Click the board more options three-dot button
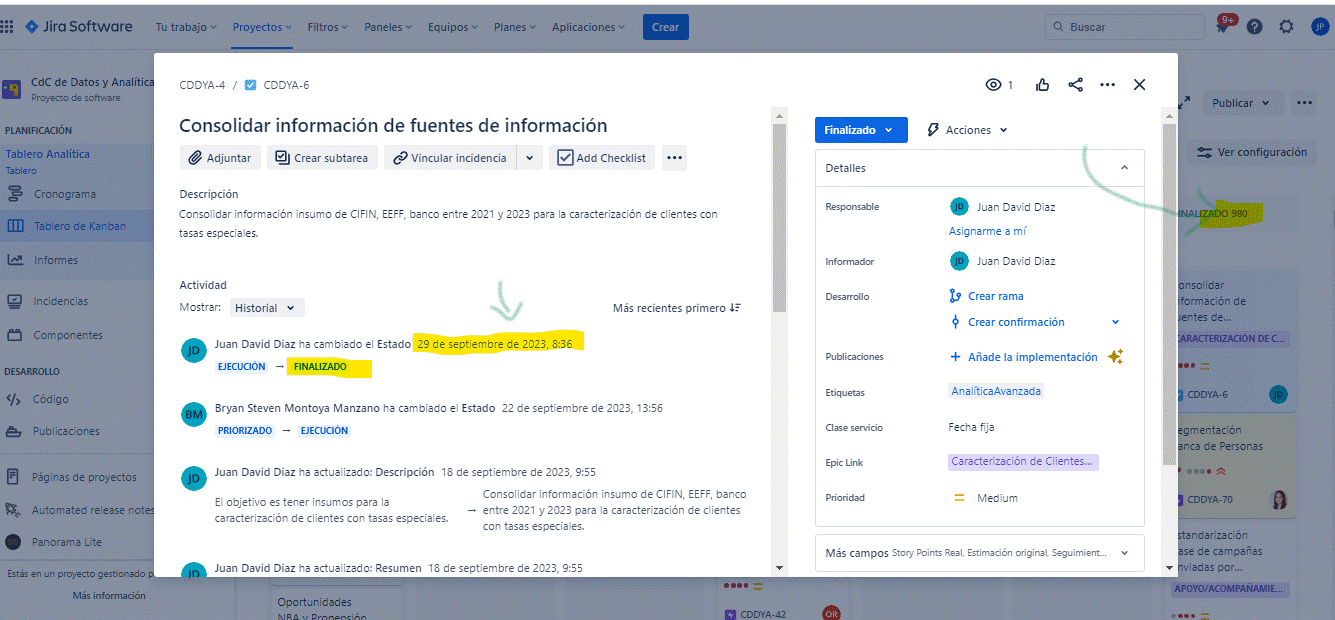This screenshot has height=620, width=1335. point(1304,103)
